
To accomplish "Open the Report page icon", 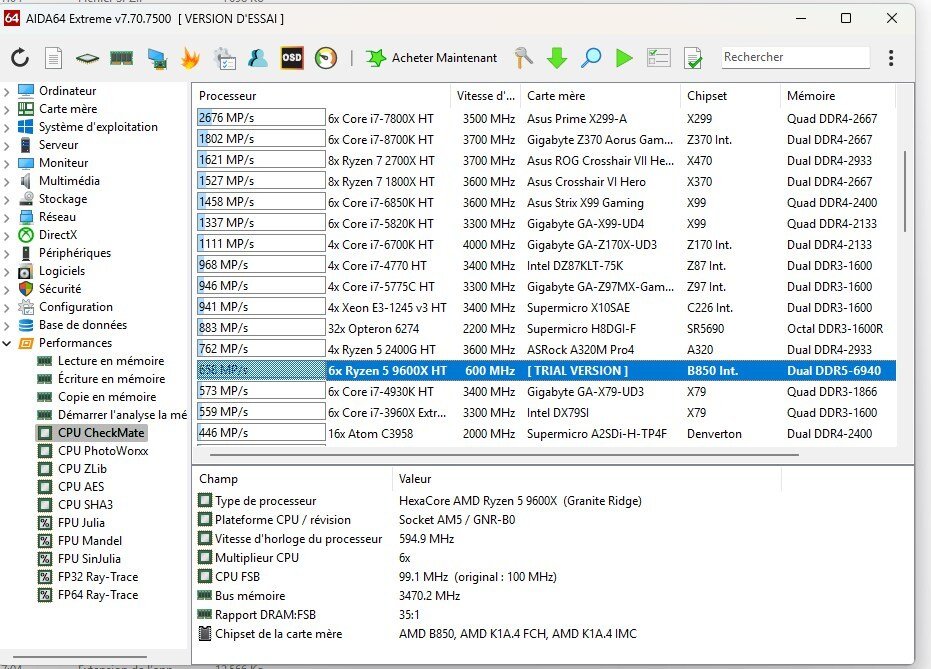I will pos(53,58).
